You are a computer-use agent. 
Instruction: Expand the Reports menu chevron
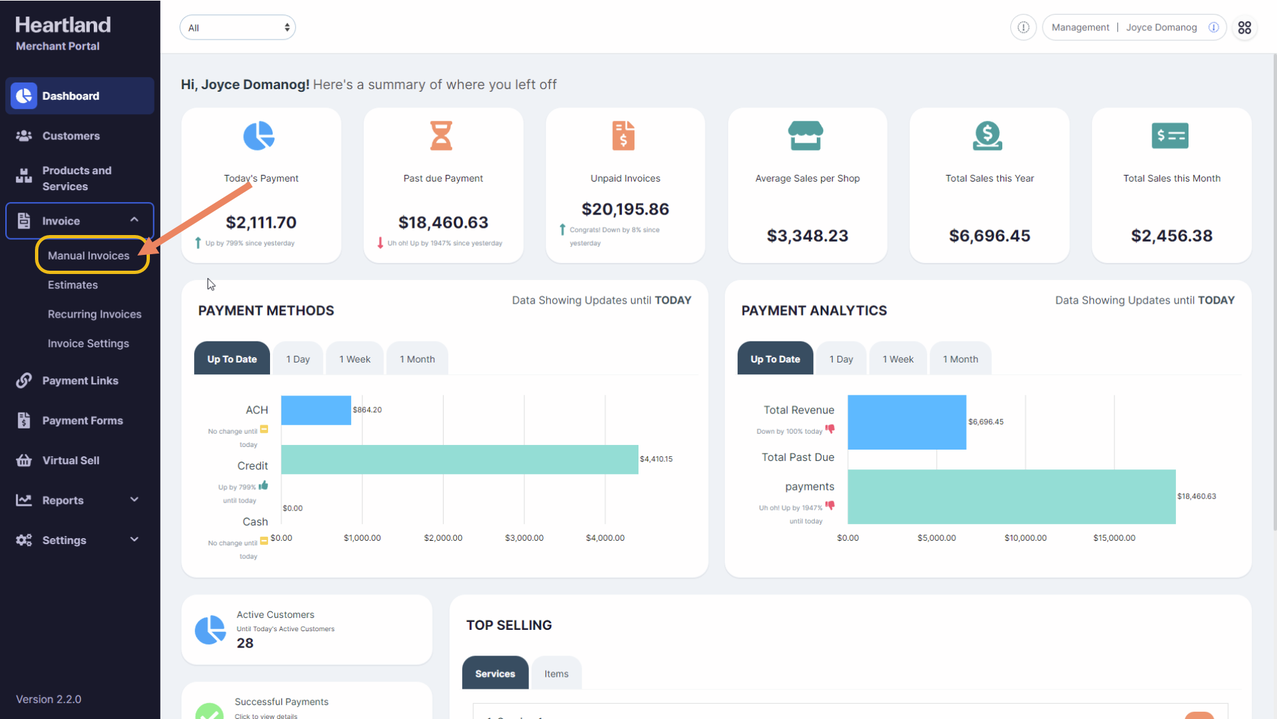click(134, 500)
